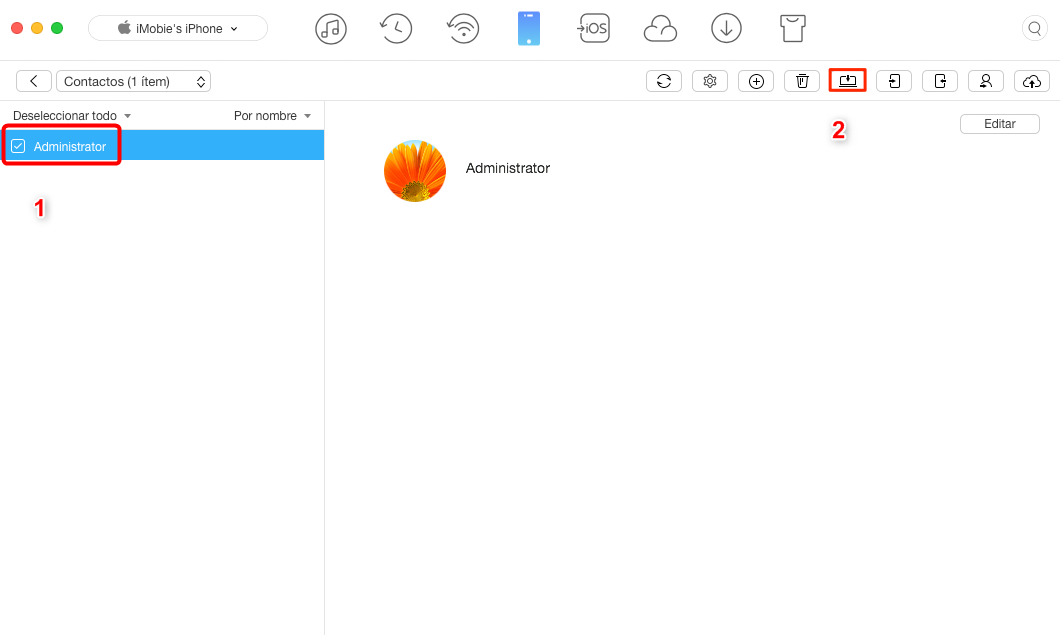Open the iOS Mover feature
This screenshot has width=1060, height=635.
[594, 28]
